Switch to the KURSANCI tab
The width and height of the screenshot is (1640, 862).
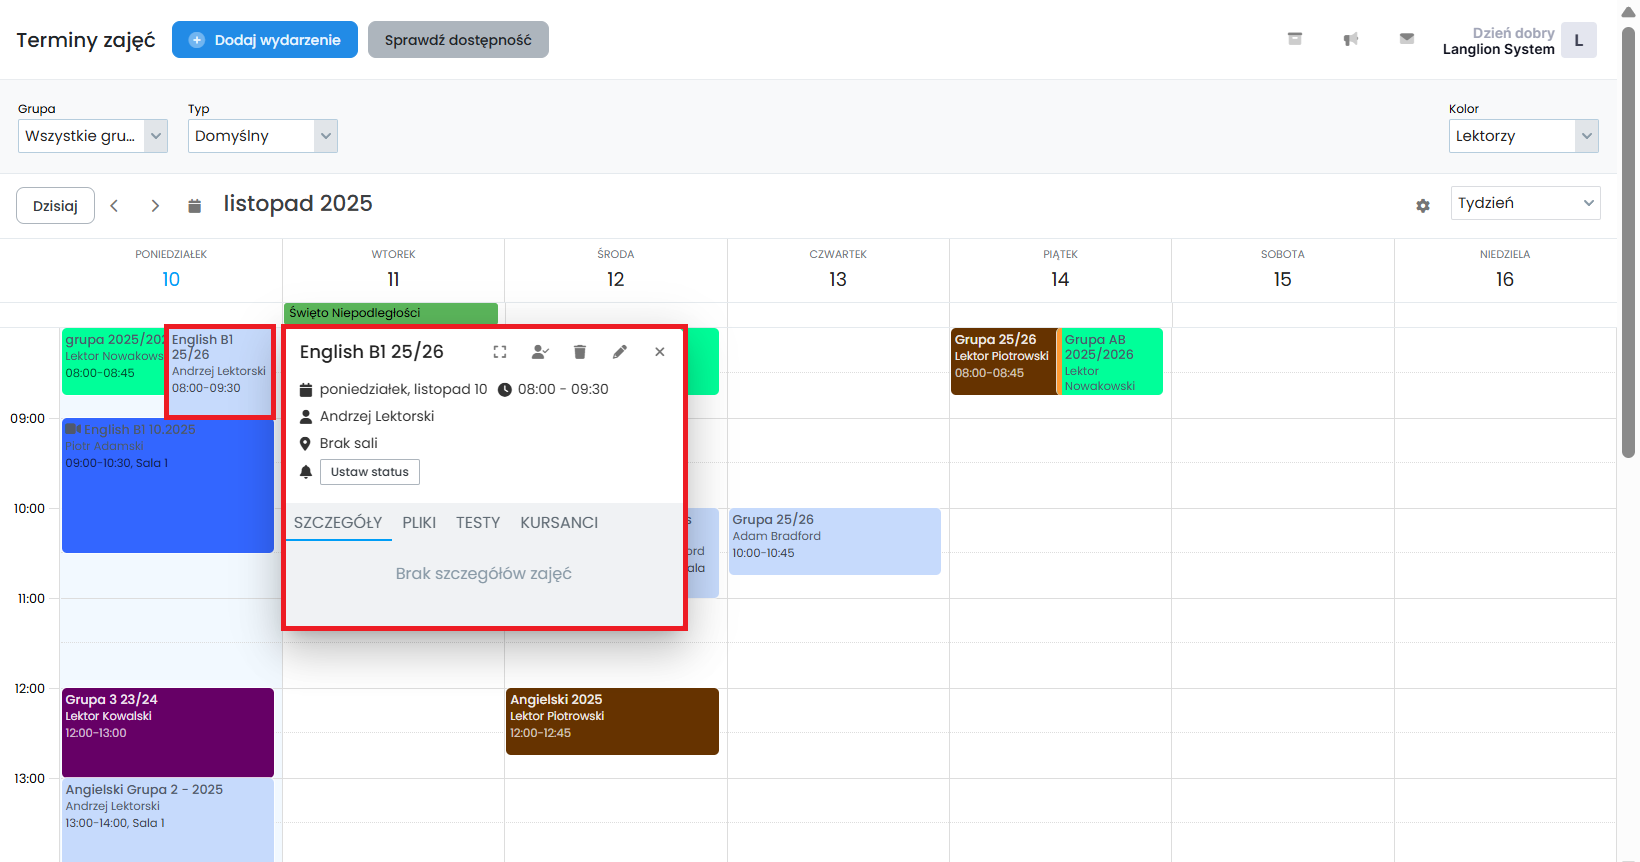559,522
